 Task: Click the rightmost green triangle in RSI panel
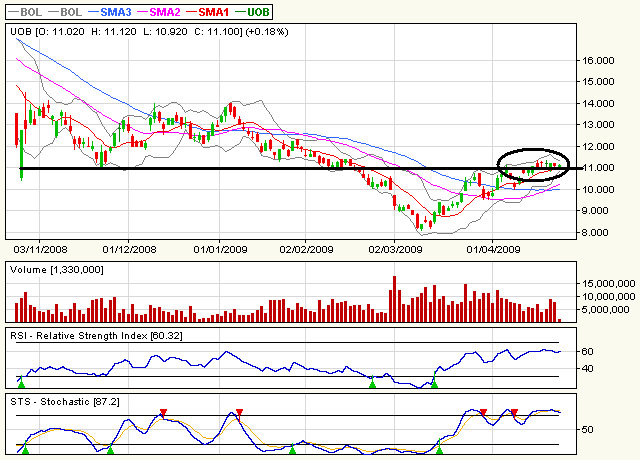(x=435, y=383)
